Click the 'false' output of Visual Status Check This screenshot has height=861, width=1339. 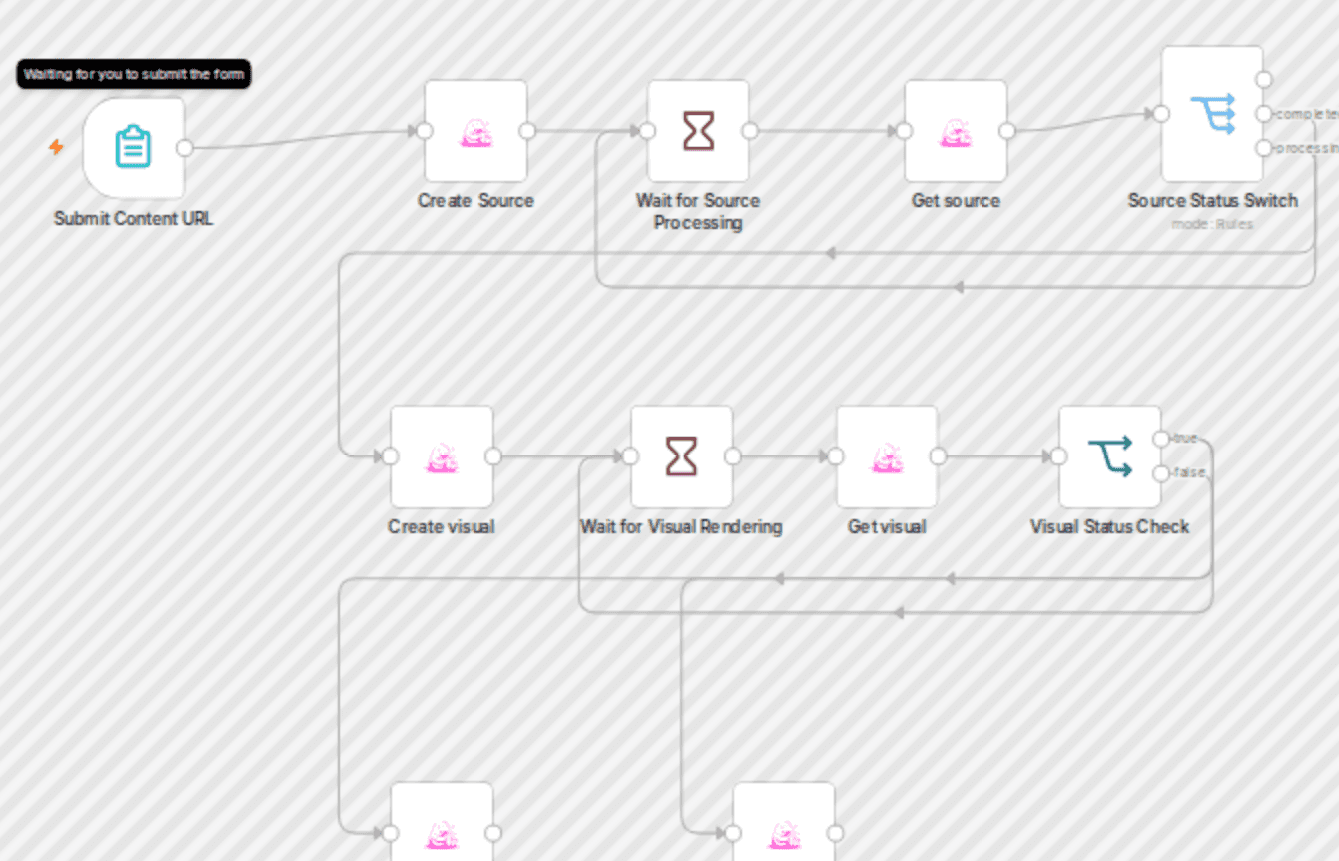click(1161, 473)
